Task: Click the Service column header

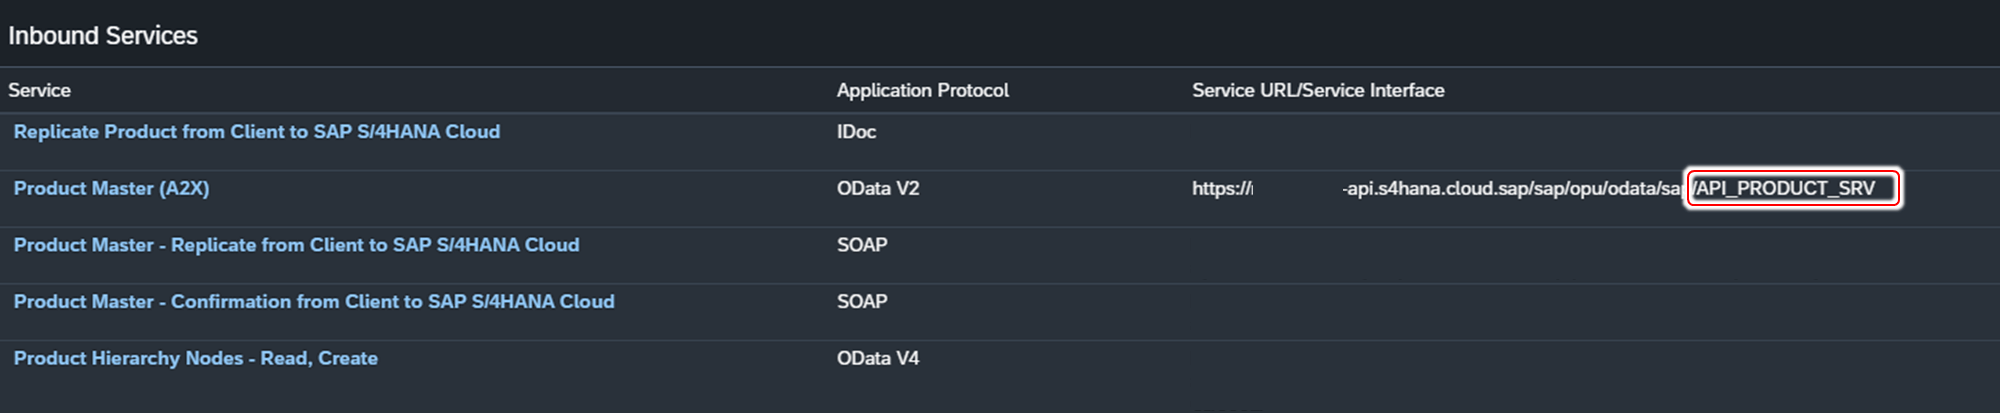Action: pyautogui.click(x=40, y=91)
